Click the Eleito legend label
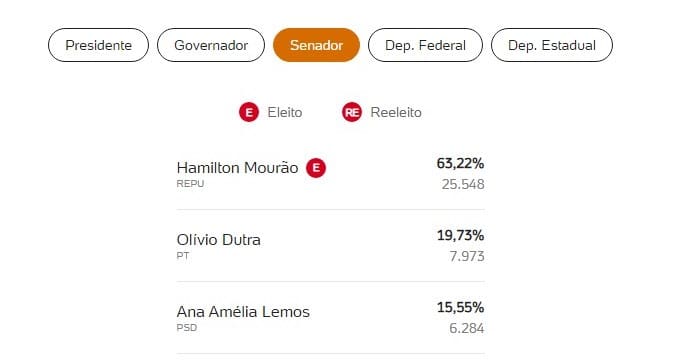 click(285, 112)
